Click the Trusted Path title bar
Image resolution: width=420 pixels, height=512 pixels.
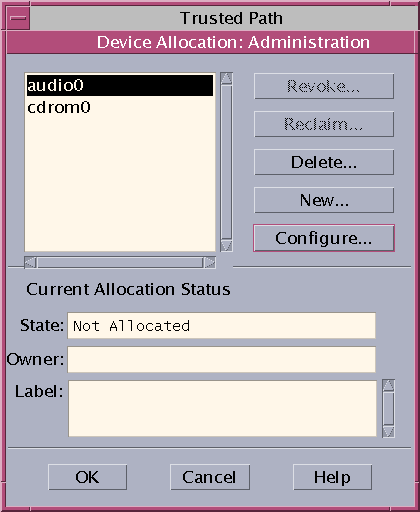tap(223, 18)
